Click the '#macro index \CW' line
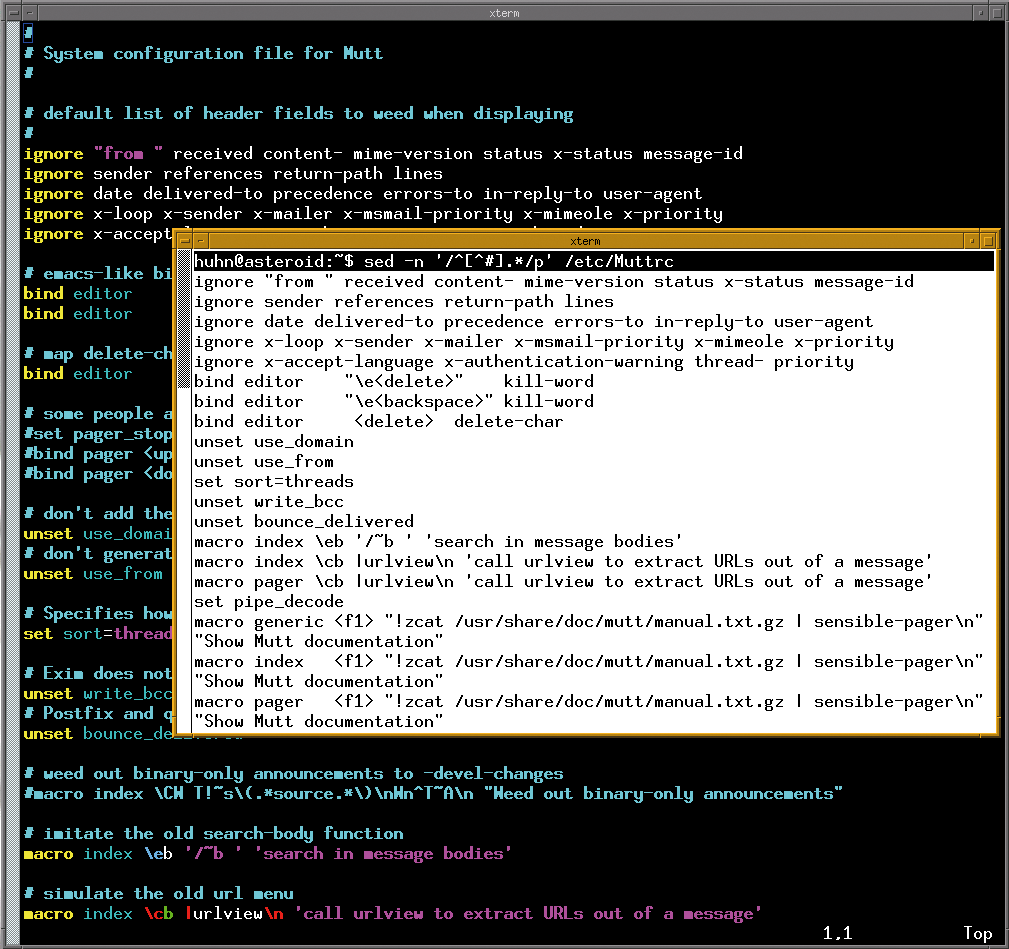 (x=433, y=794)
